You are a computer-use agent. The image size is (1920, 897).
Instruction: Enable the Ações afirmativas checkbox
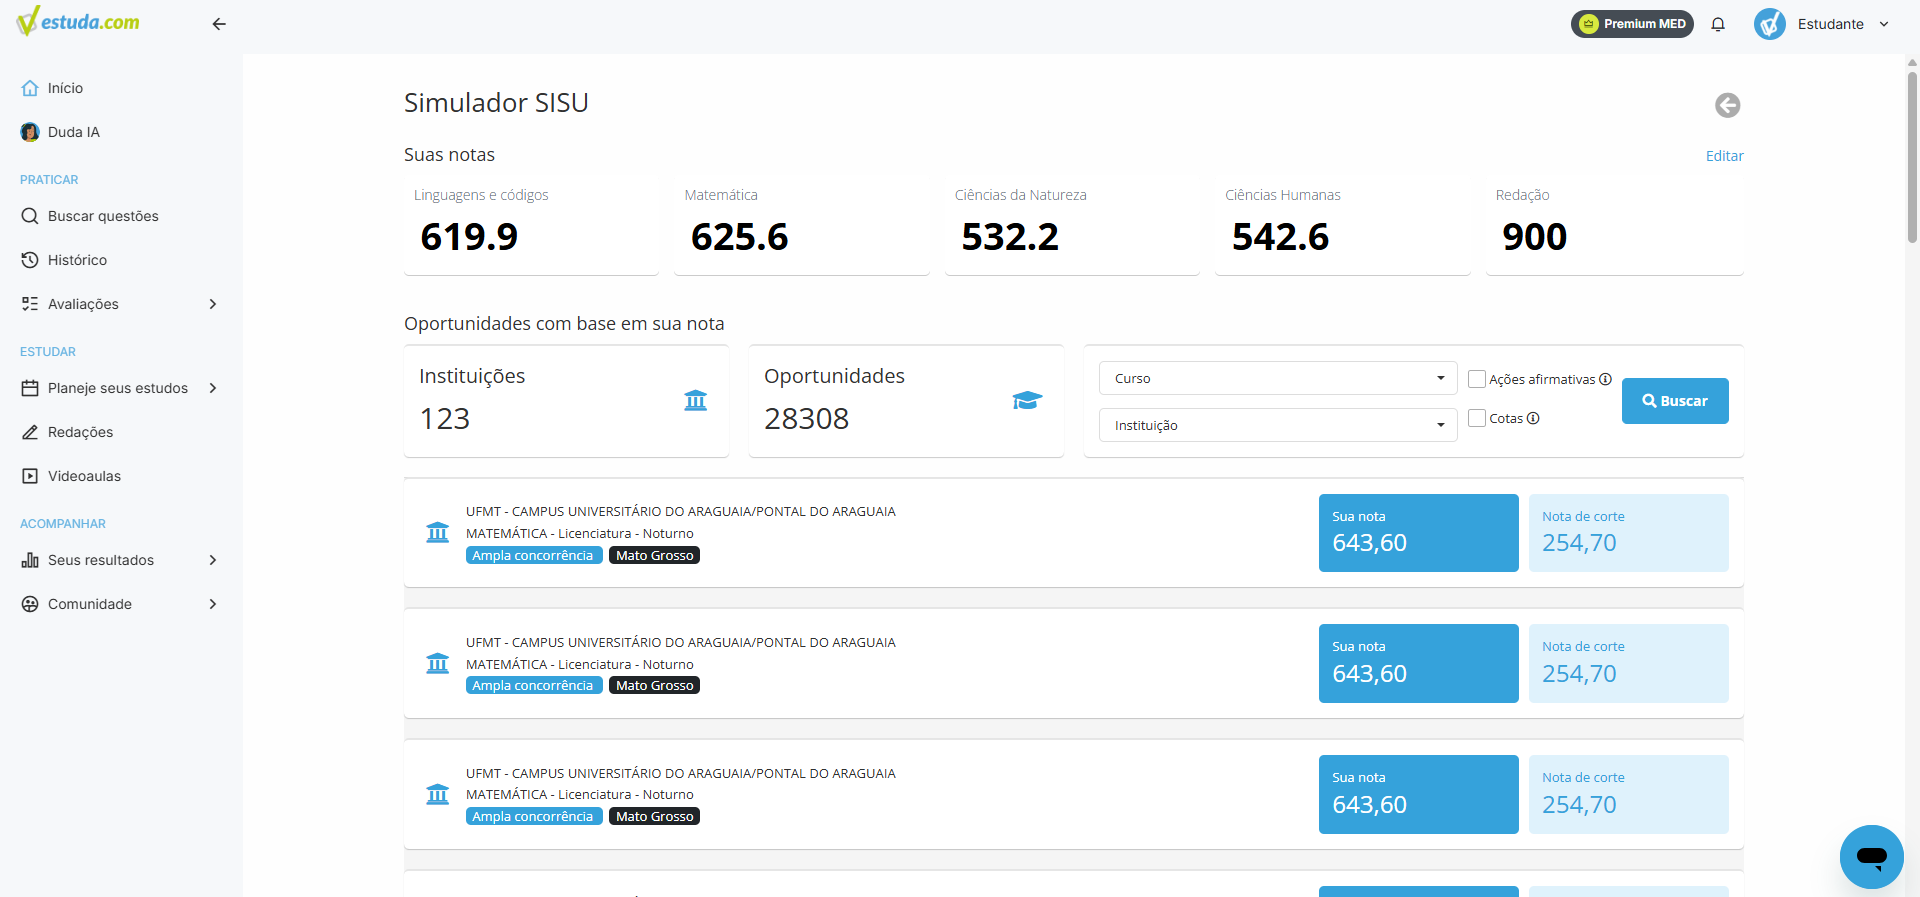pos(1476,379)
